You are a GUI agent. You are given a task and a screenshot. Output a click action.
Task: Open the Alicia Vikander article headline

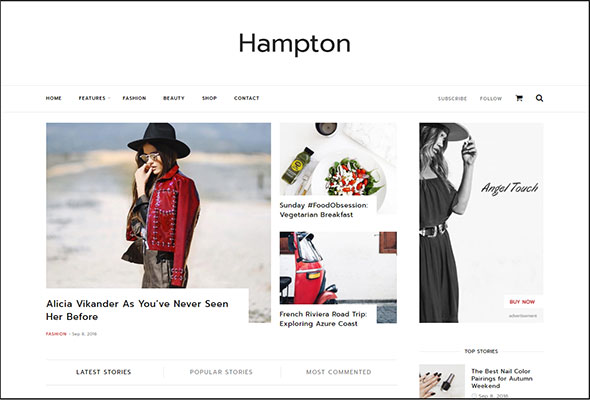[137, 310]
